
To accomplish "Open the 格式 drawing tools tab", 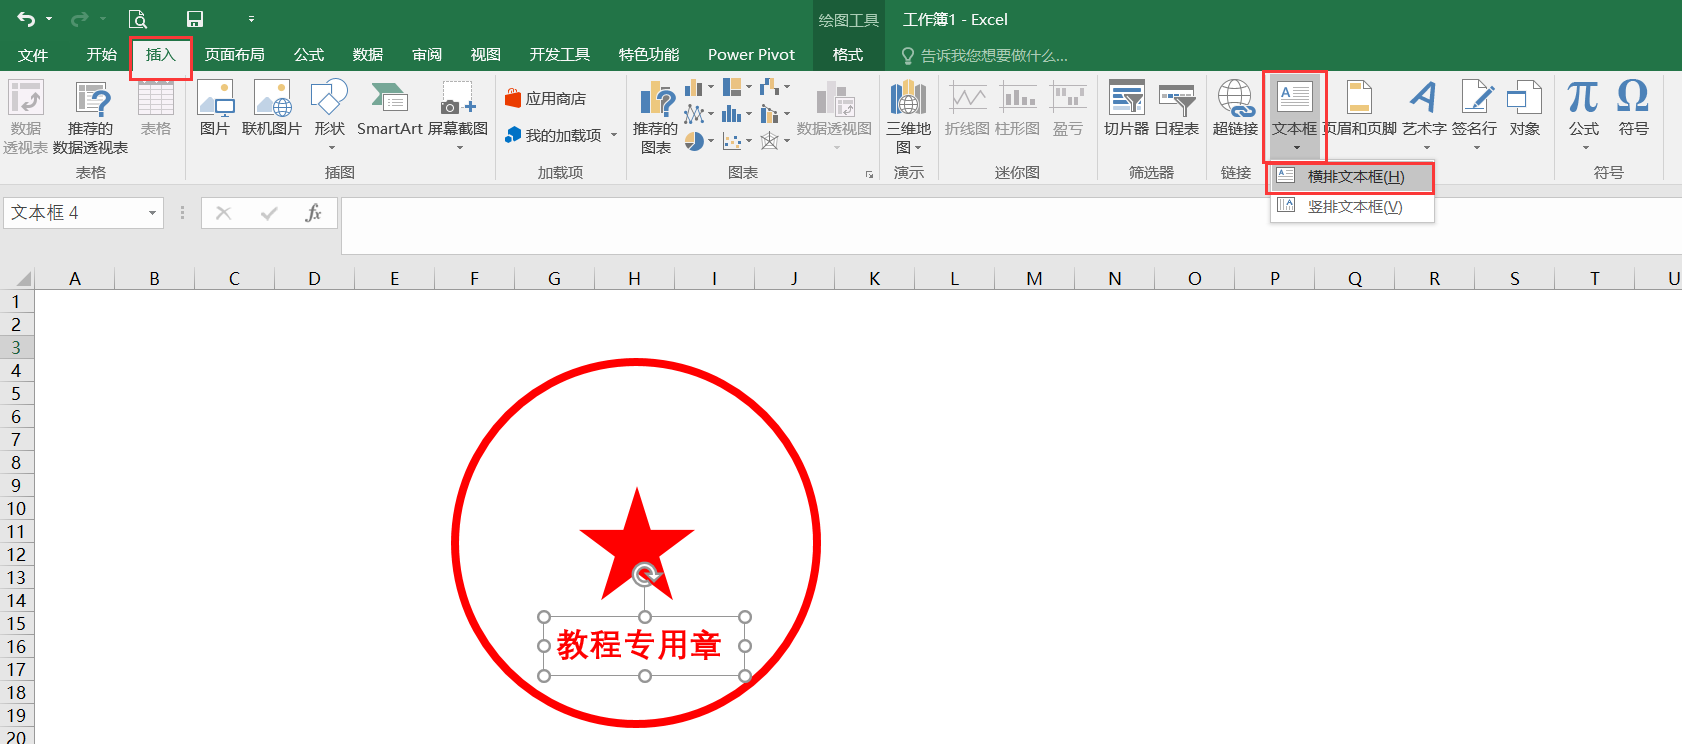I will [848, 55].
